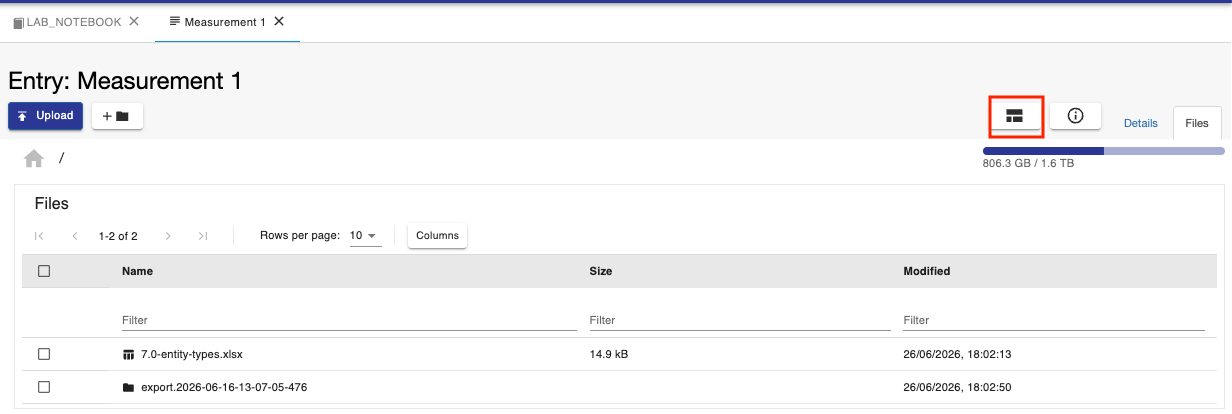Click the storage usage progress bar
Image resolution: width=1232 pixels, height=414 pixels.
pyautogui.click(x=1103, y=151)
